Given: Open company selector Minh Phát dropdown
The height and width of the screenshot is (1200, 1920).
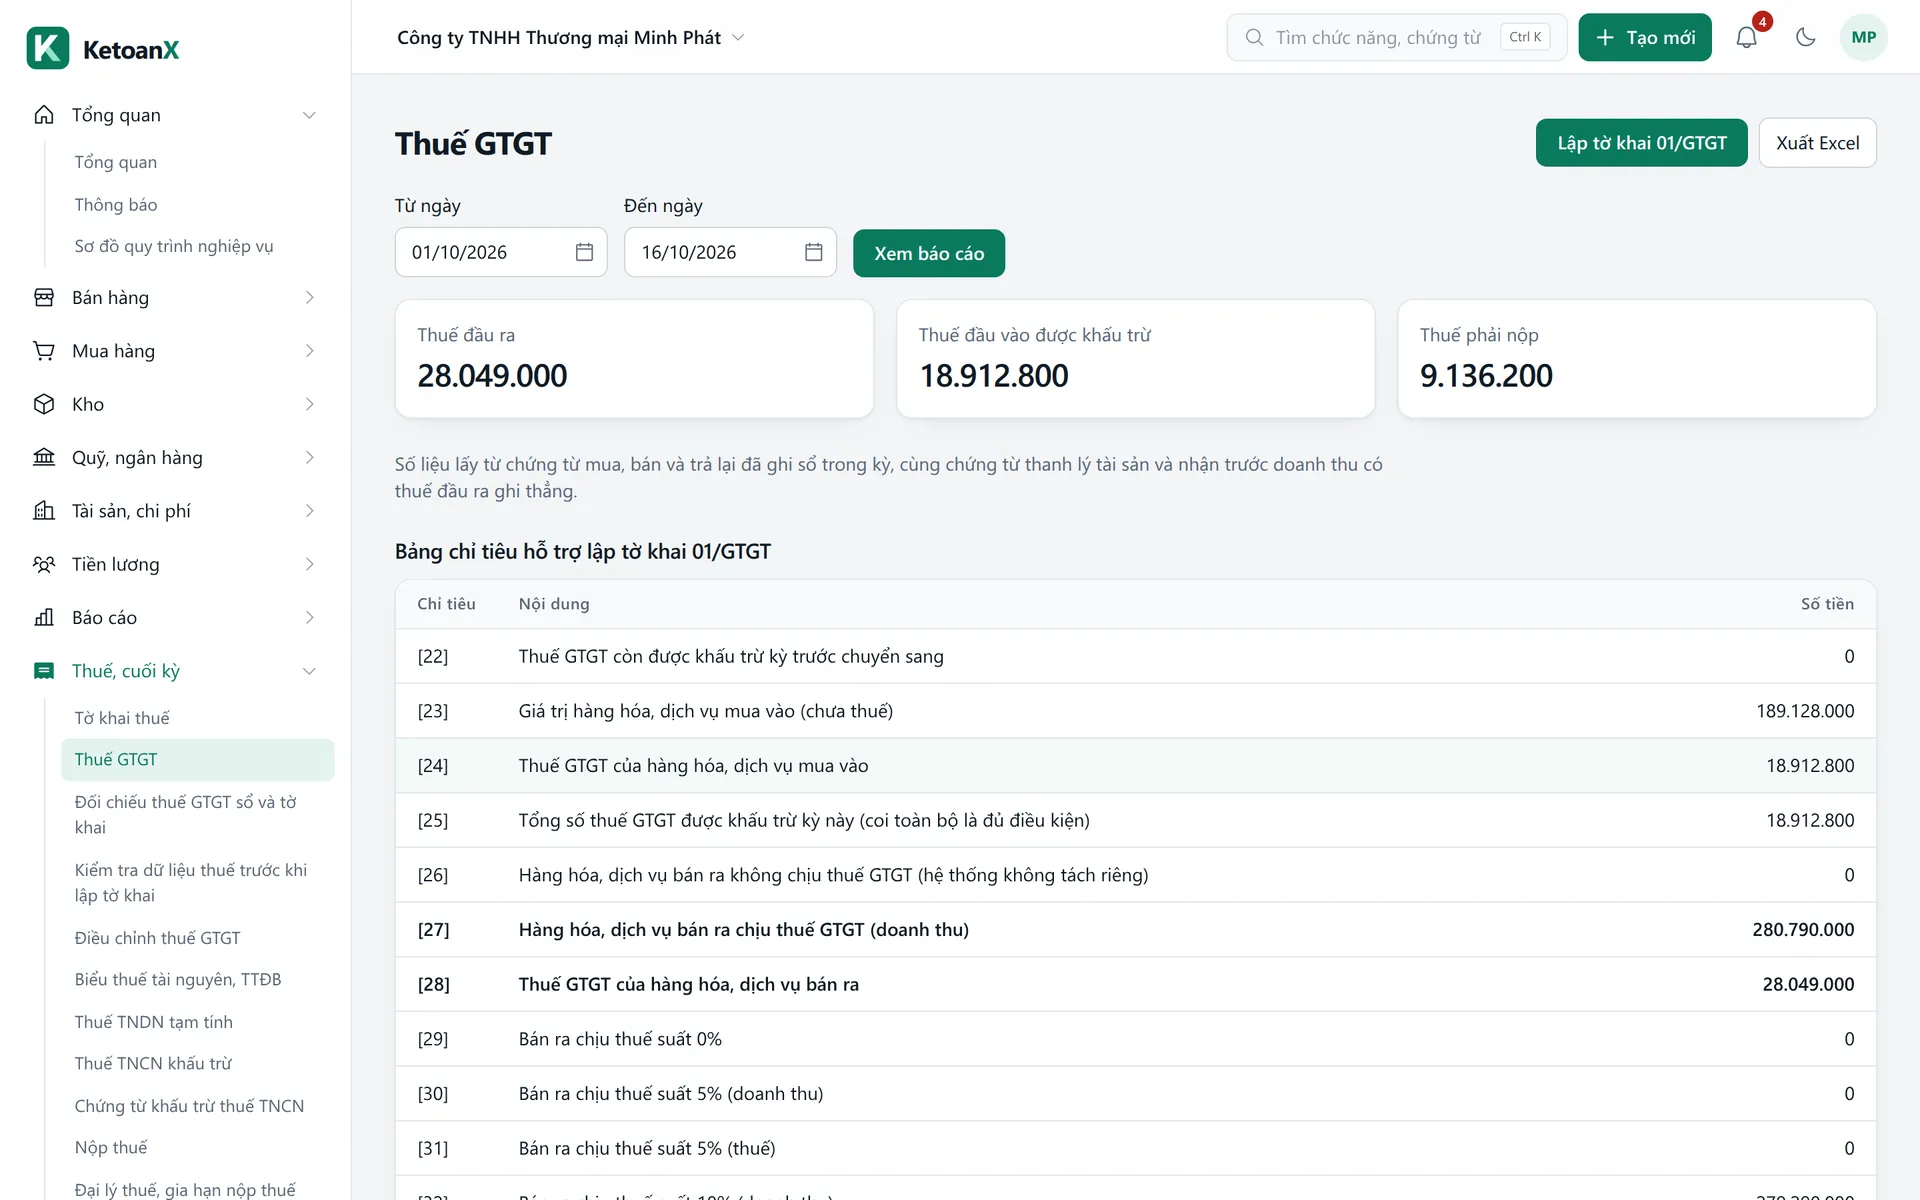Looking at the screenshot, I should click(571, 38).
